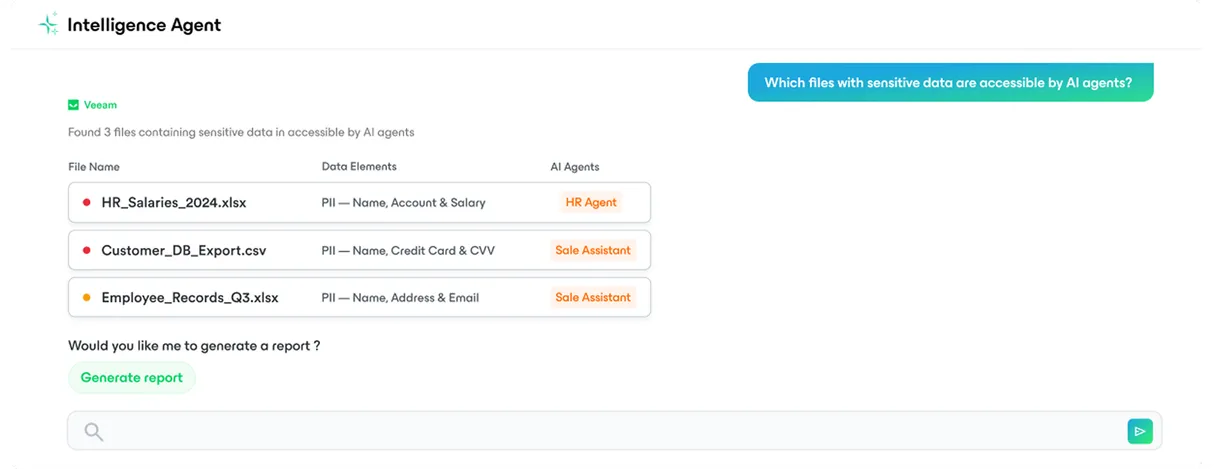Click the AI Agents column header
Viewport: 1214px width, 469px height.
pos(575,166)
